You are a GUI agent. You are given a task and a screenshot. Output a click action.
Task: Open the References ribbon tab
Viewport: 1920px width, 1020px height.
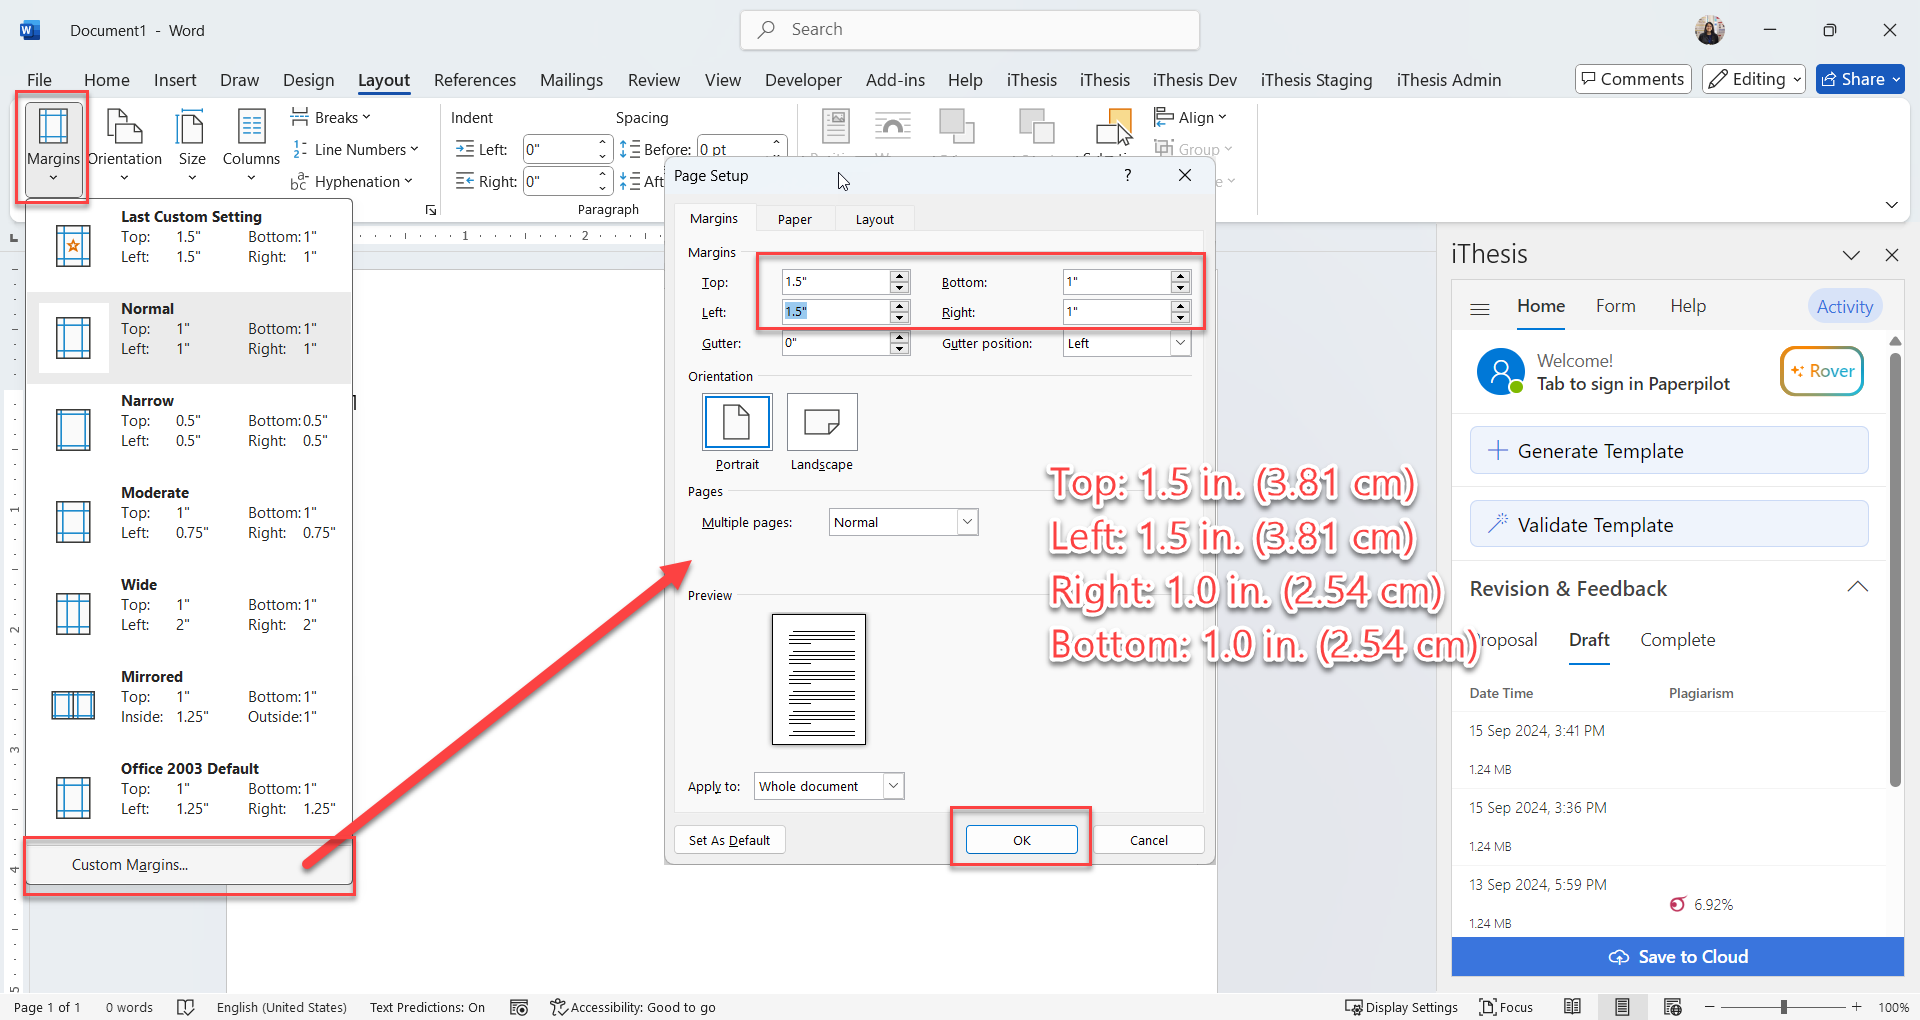click(x=475, y=80)
